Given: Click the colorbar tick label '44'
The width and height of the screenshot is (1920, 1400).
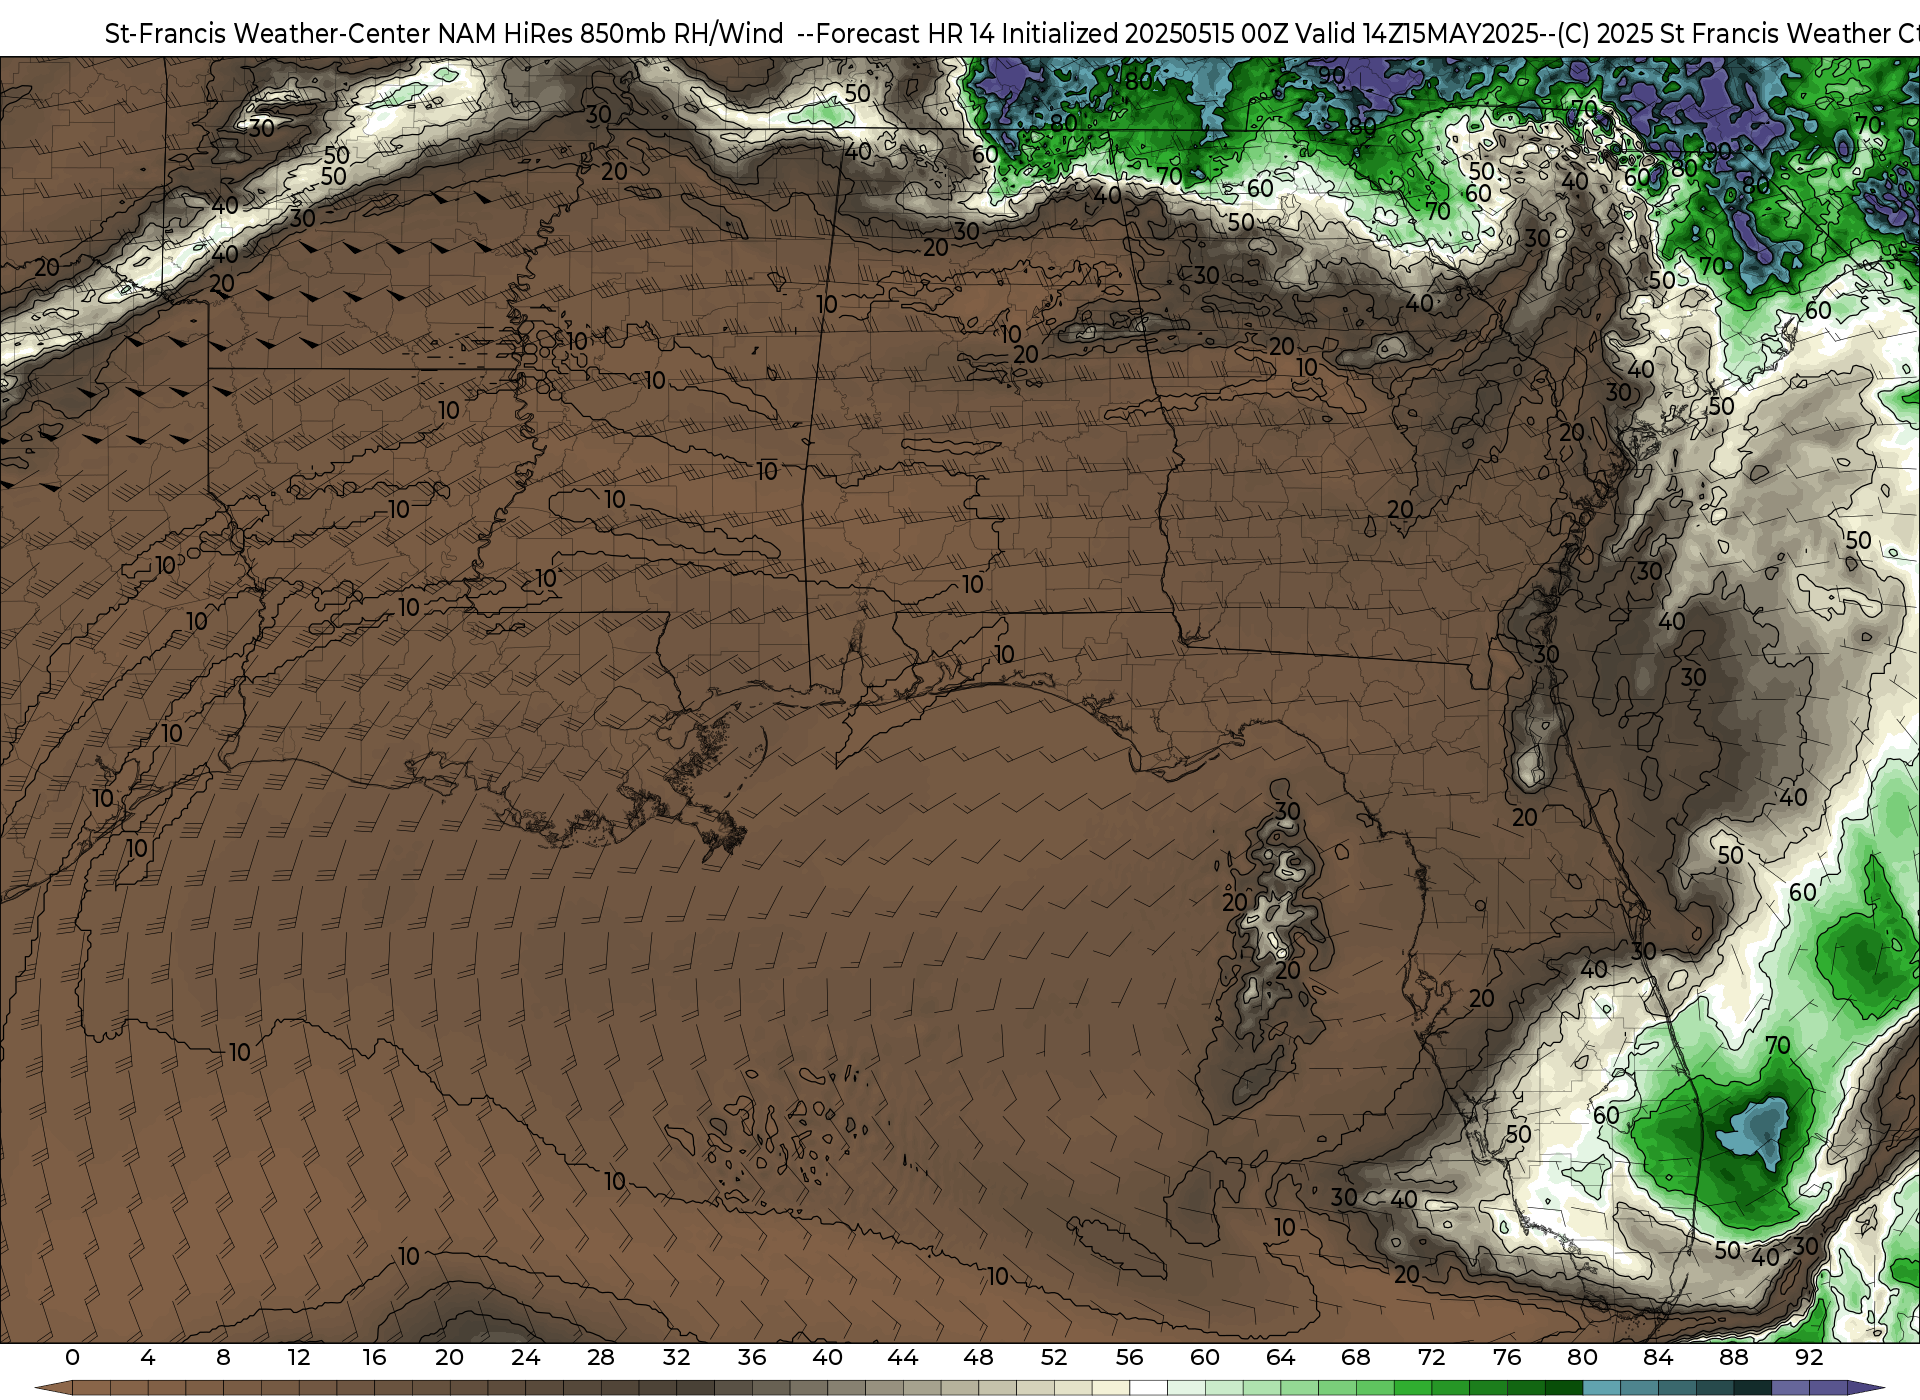Looking at the screenshot, I should point(903,1357).
